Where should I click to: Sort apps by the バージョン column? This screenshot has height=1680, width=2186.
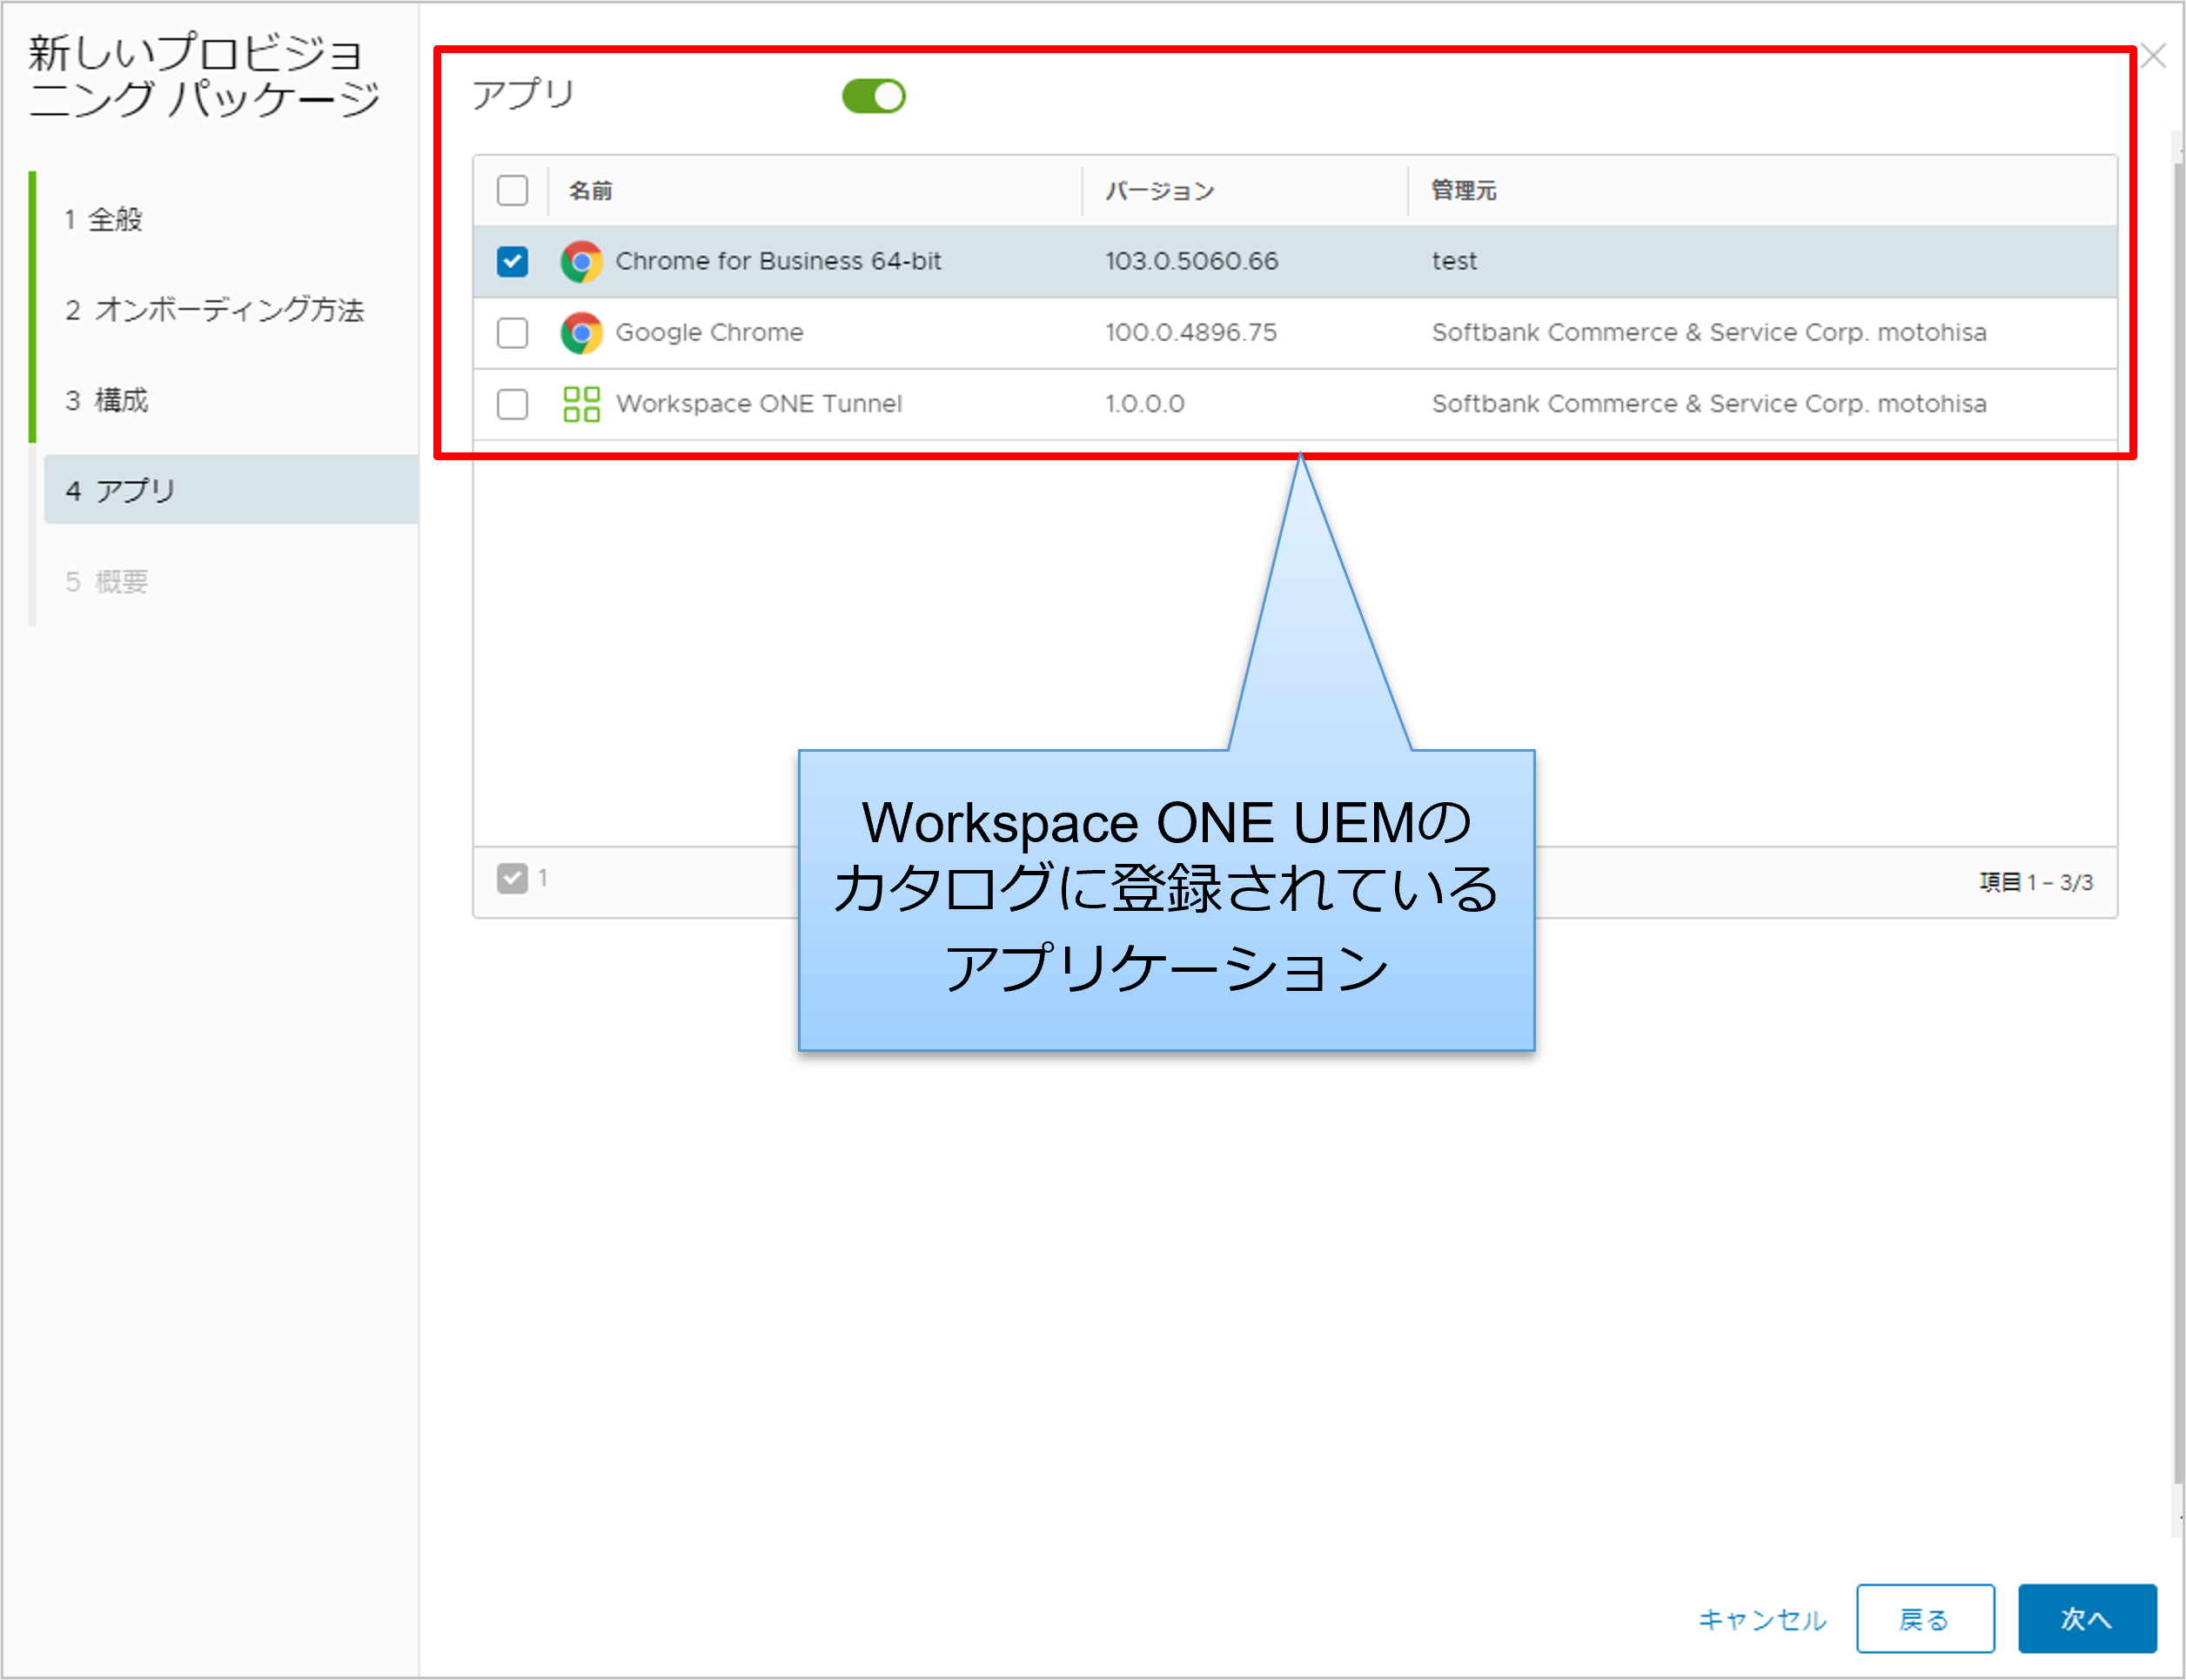click(1159, 190)
